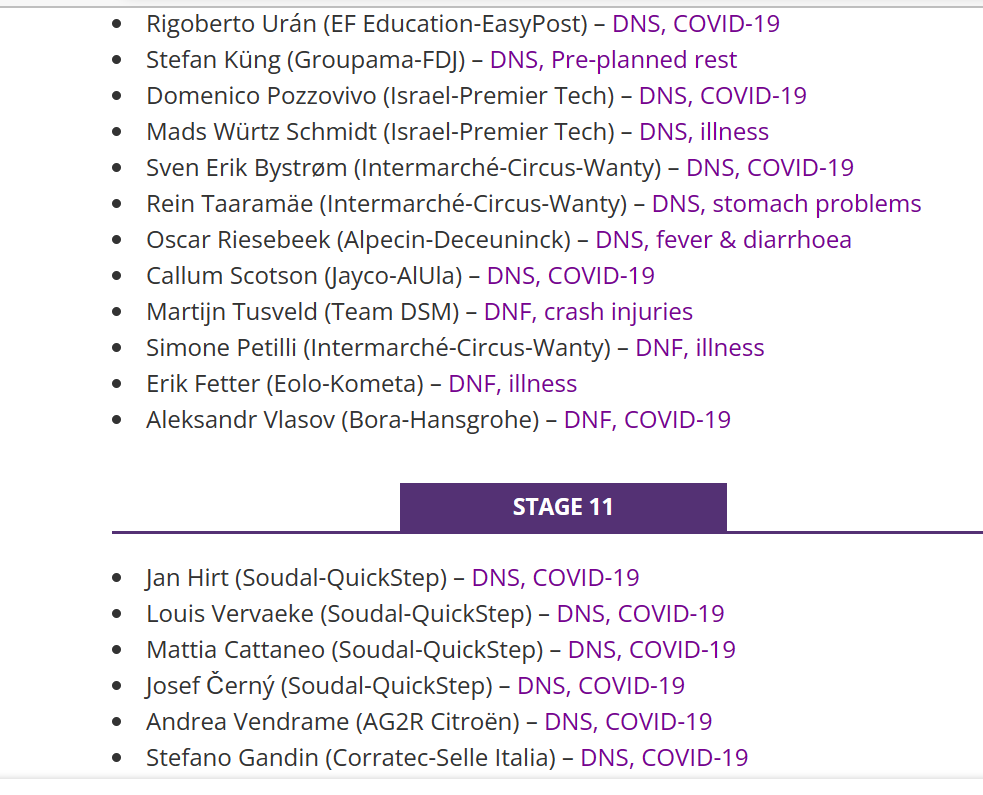Open Aleksandr Vlasov's "DNF, COVID-19" link
Screen dimensions: 983x795
coord(647,420)
